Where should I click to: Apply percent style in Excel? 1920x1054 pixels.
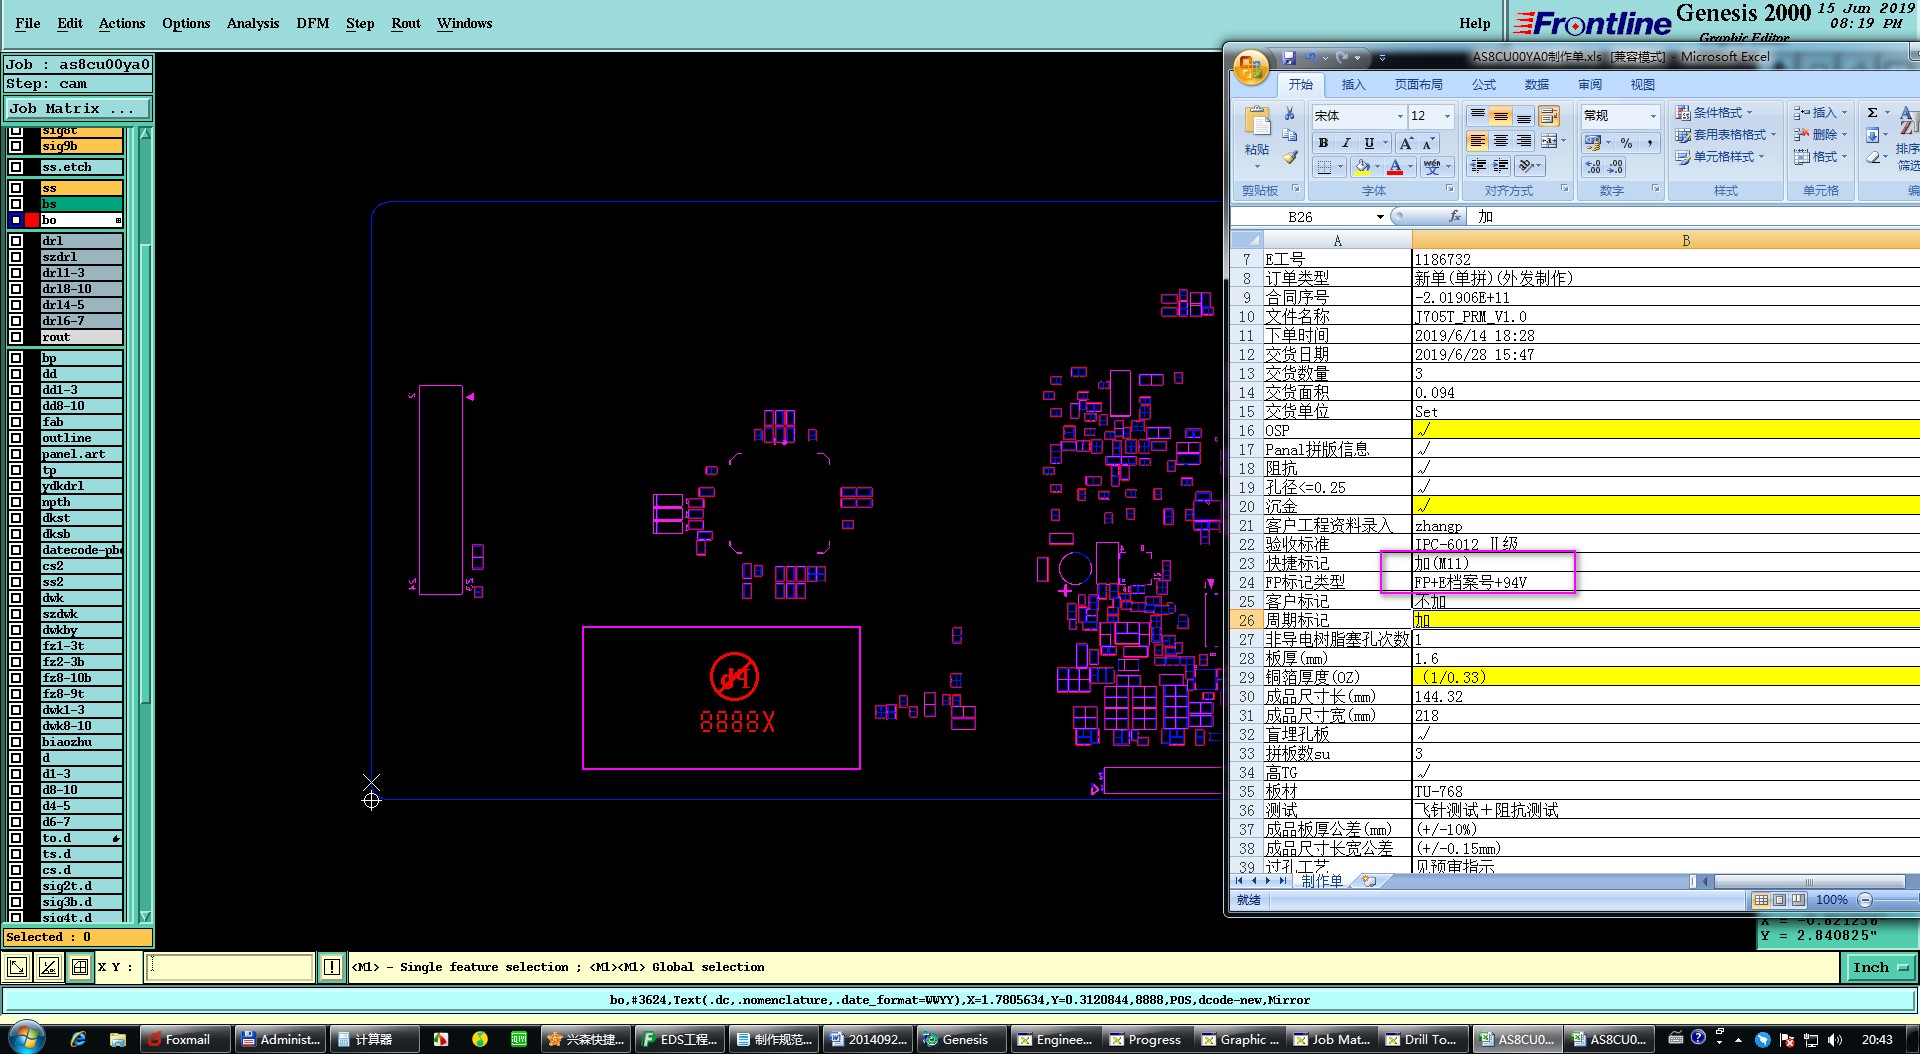click(x=1626, y=143)
